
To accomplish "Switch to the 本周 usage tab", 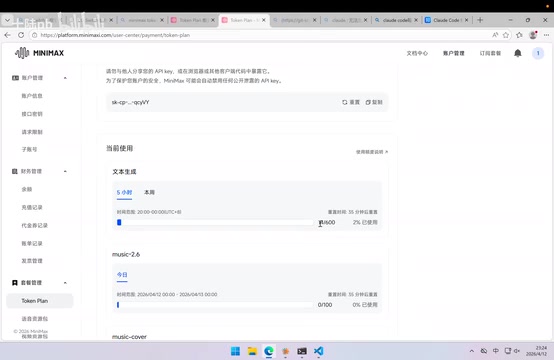I will coord(149,193).
